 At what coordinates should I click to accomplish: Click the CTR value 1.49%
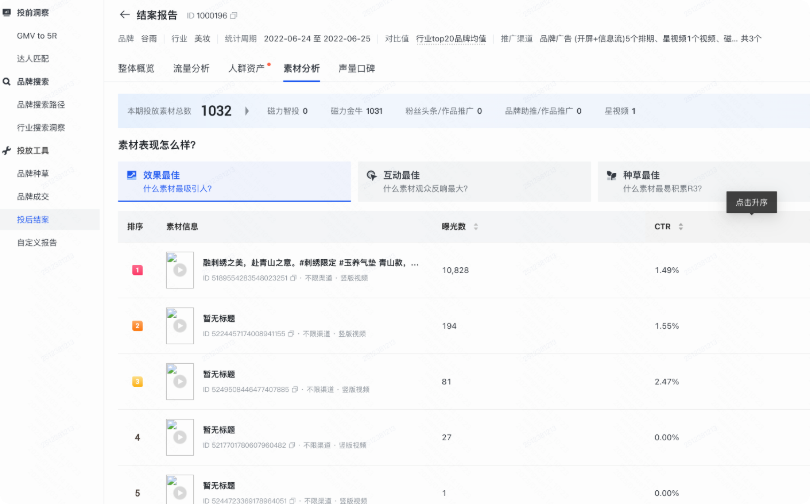(x=667, y=270)
